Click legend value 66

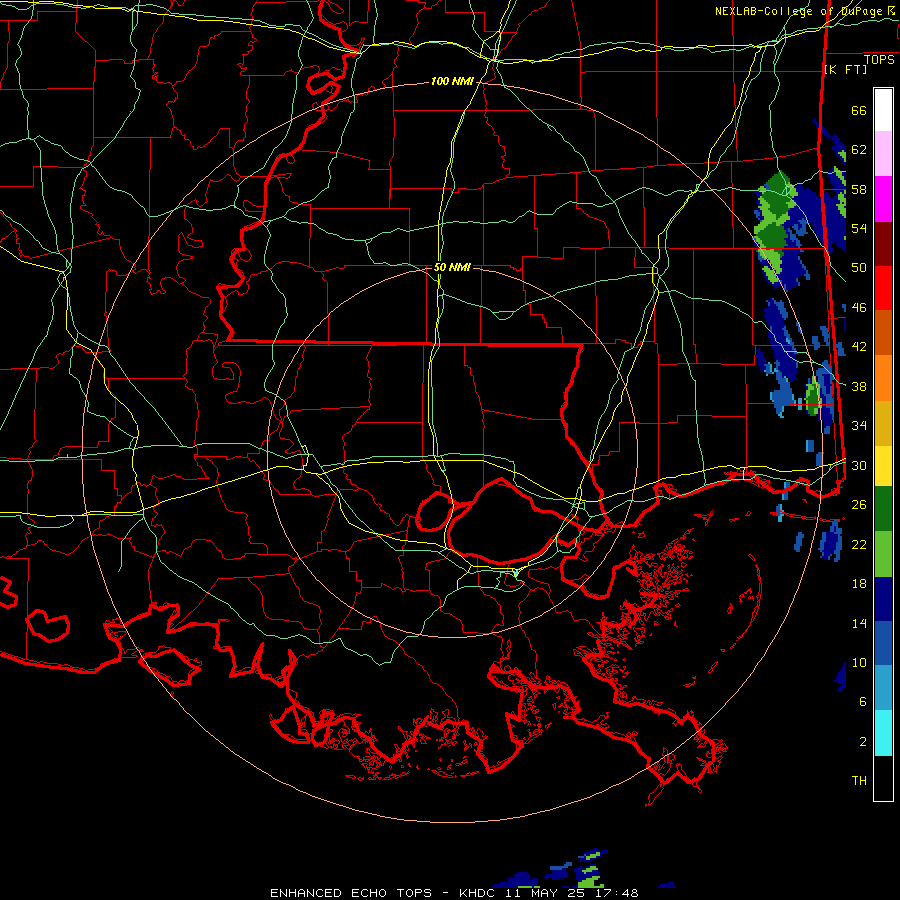tap(859, 111)
